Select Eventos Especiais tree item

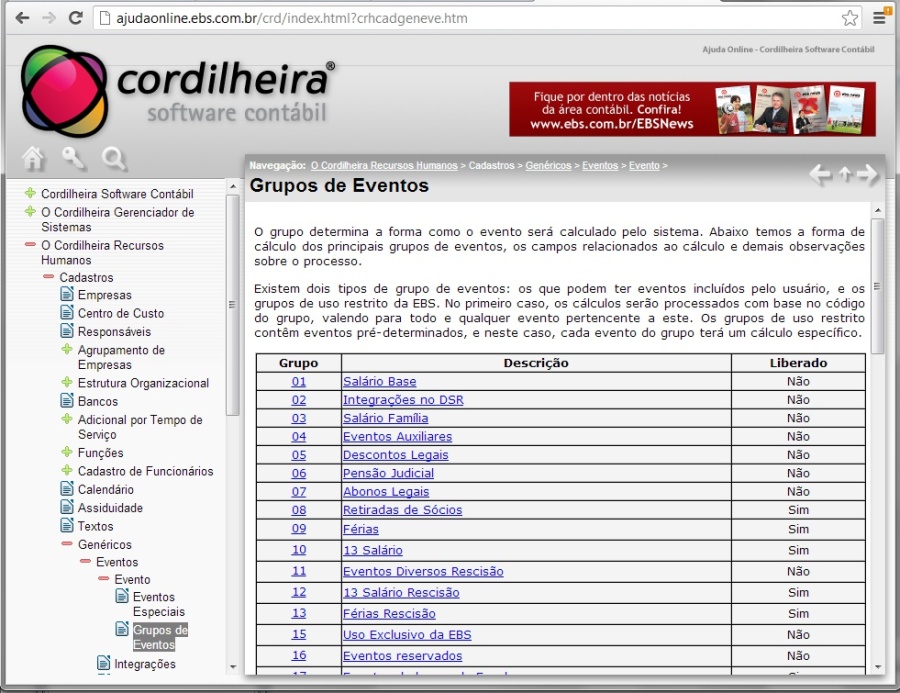[159, 604]
